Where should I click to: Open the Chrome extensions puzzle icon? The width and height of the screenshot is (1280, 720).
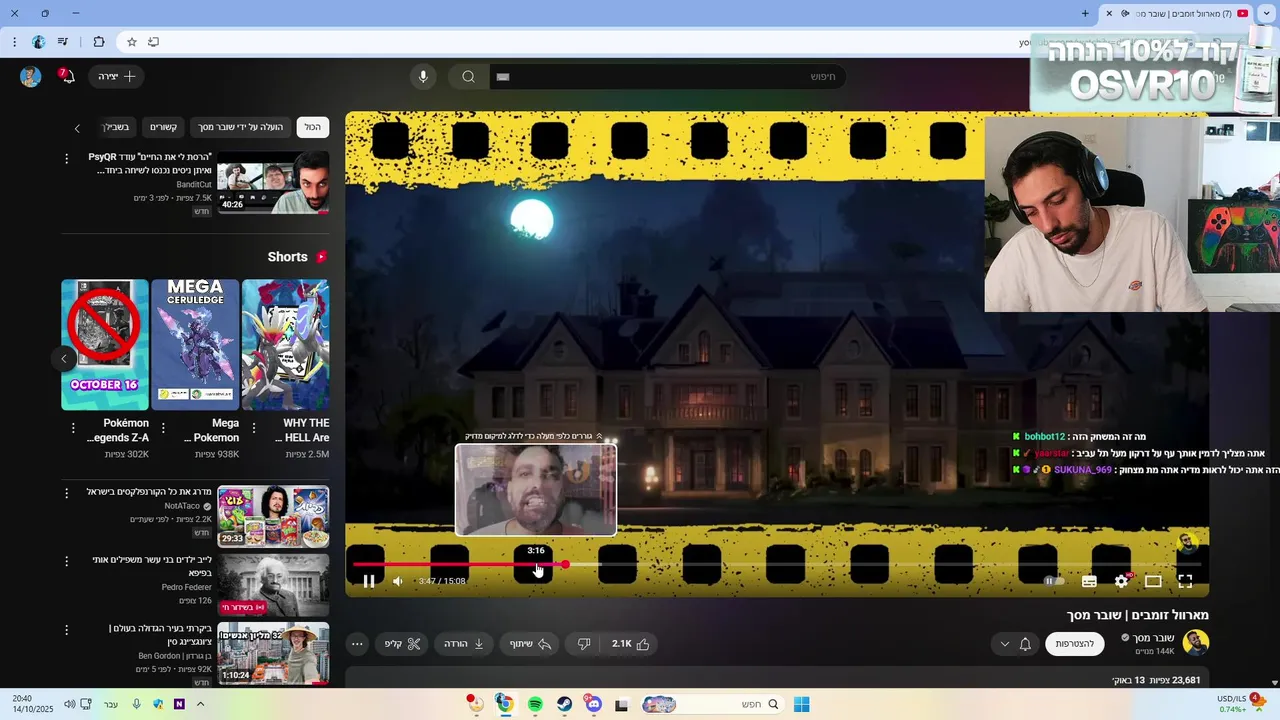click(x=98, y=42)
